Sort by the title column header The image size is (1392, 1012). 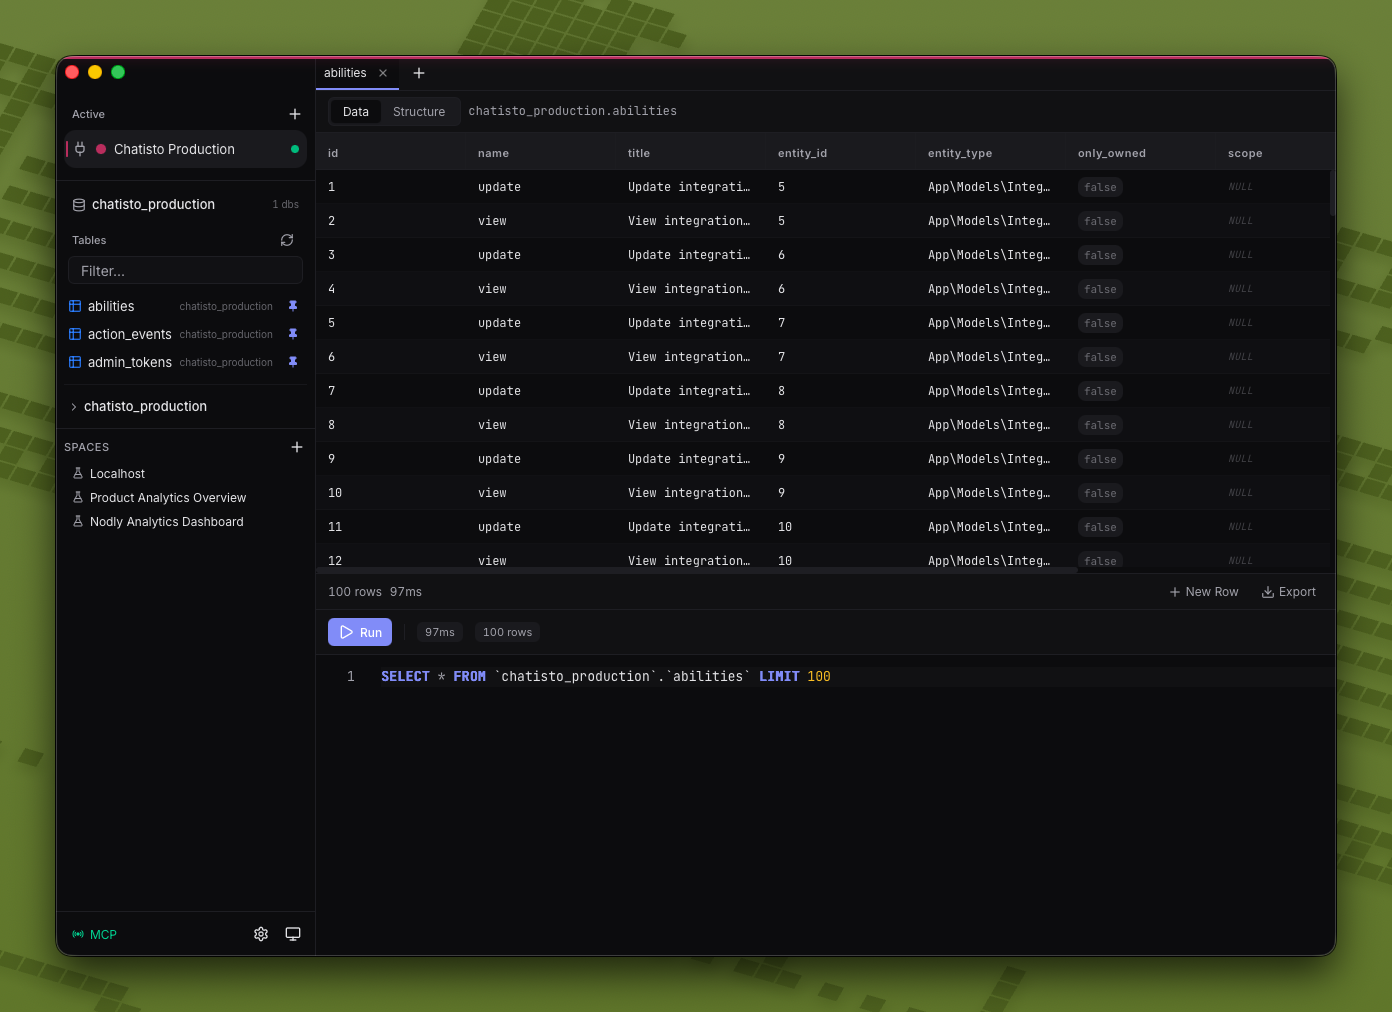(x=639, y=153)
